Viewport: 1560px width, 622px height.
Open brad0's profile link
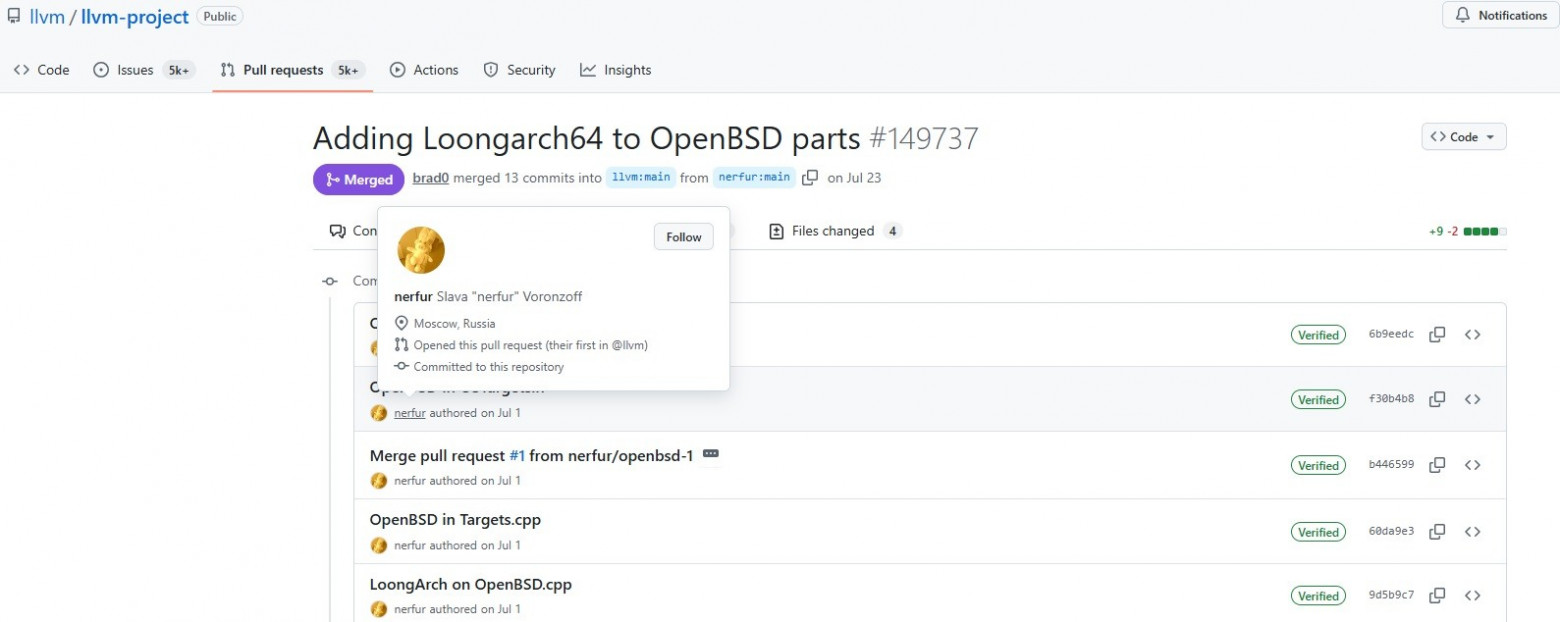[430, 177]
